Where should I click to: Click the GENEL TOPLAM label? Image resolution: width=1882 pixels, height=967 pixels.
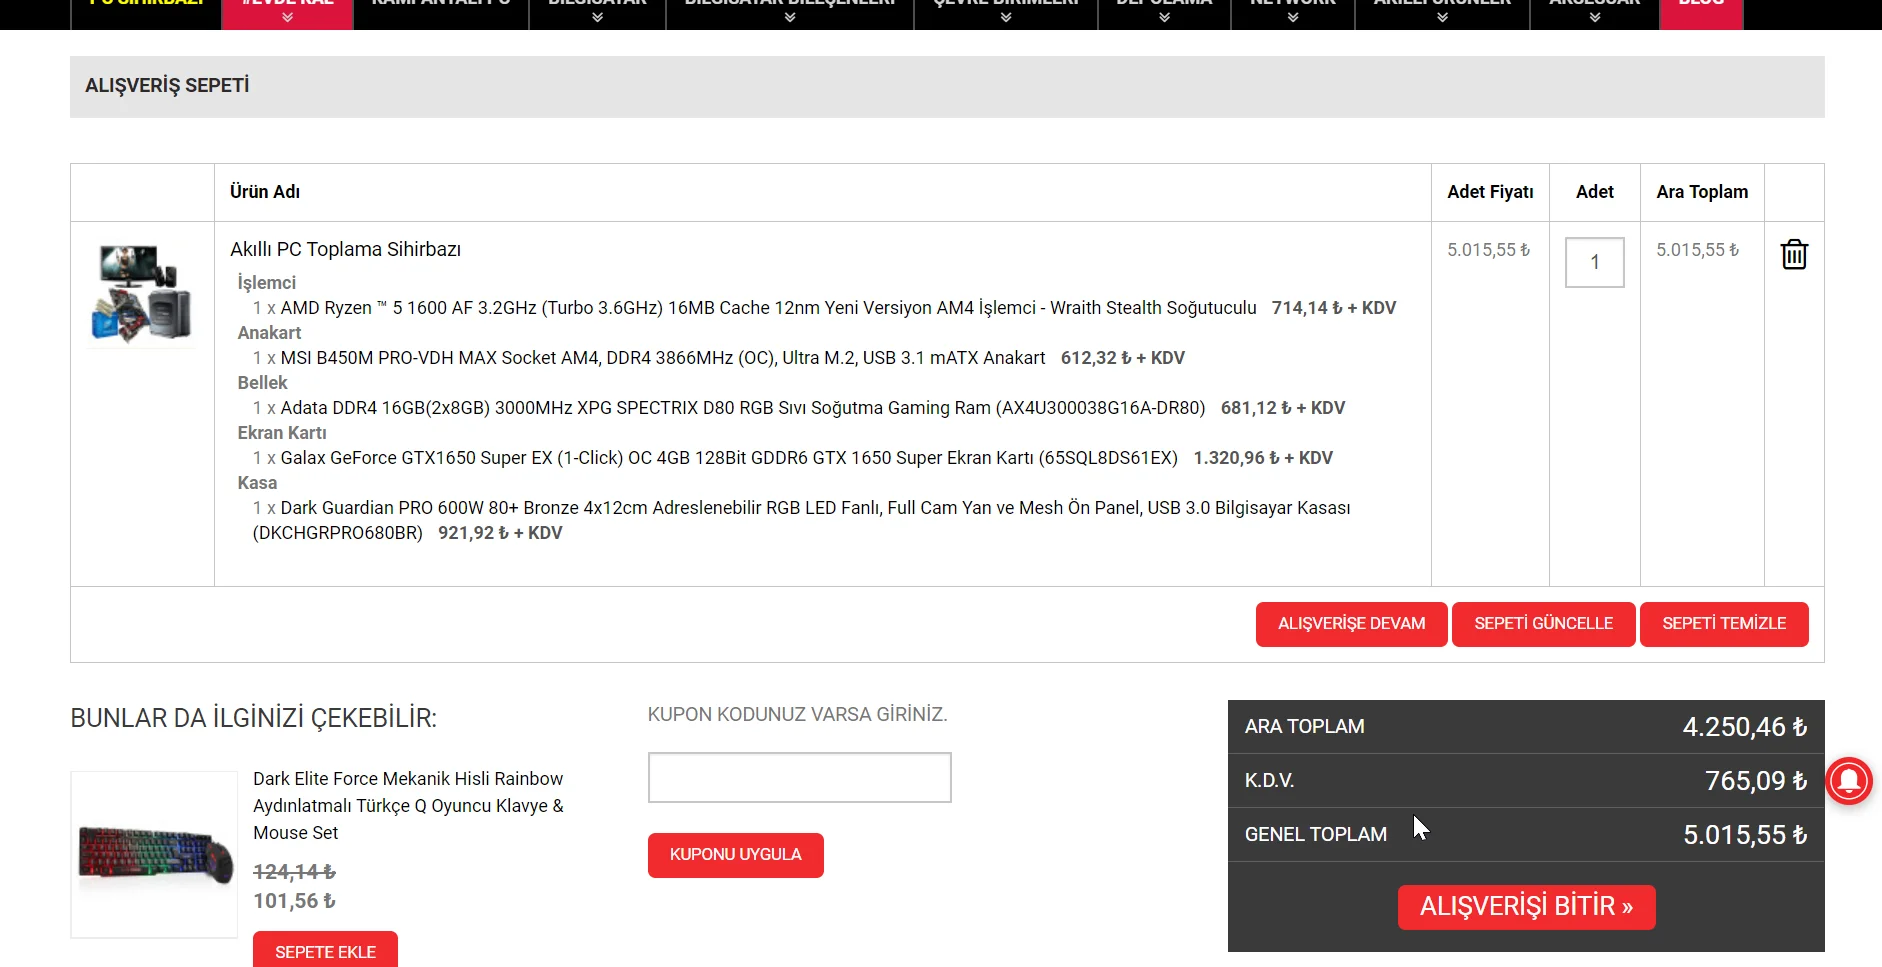point(1316,835)
